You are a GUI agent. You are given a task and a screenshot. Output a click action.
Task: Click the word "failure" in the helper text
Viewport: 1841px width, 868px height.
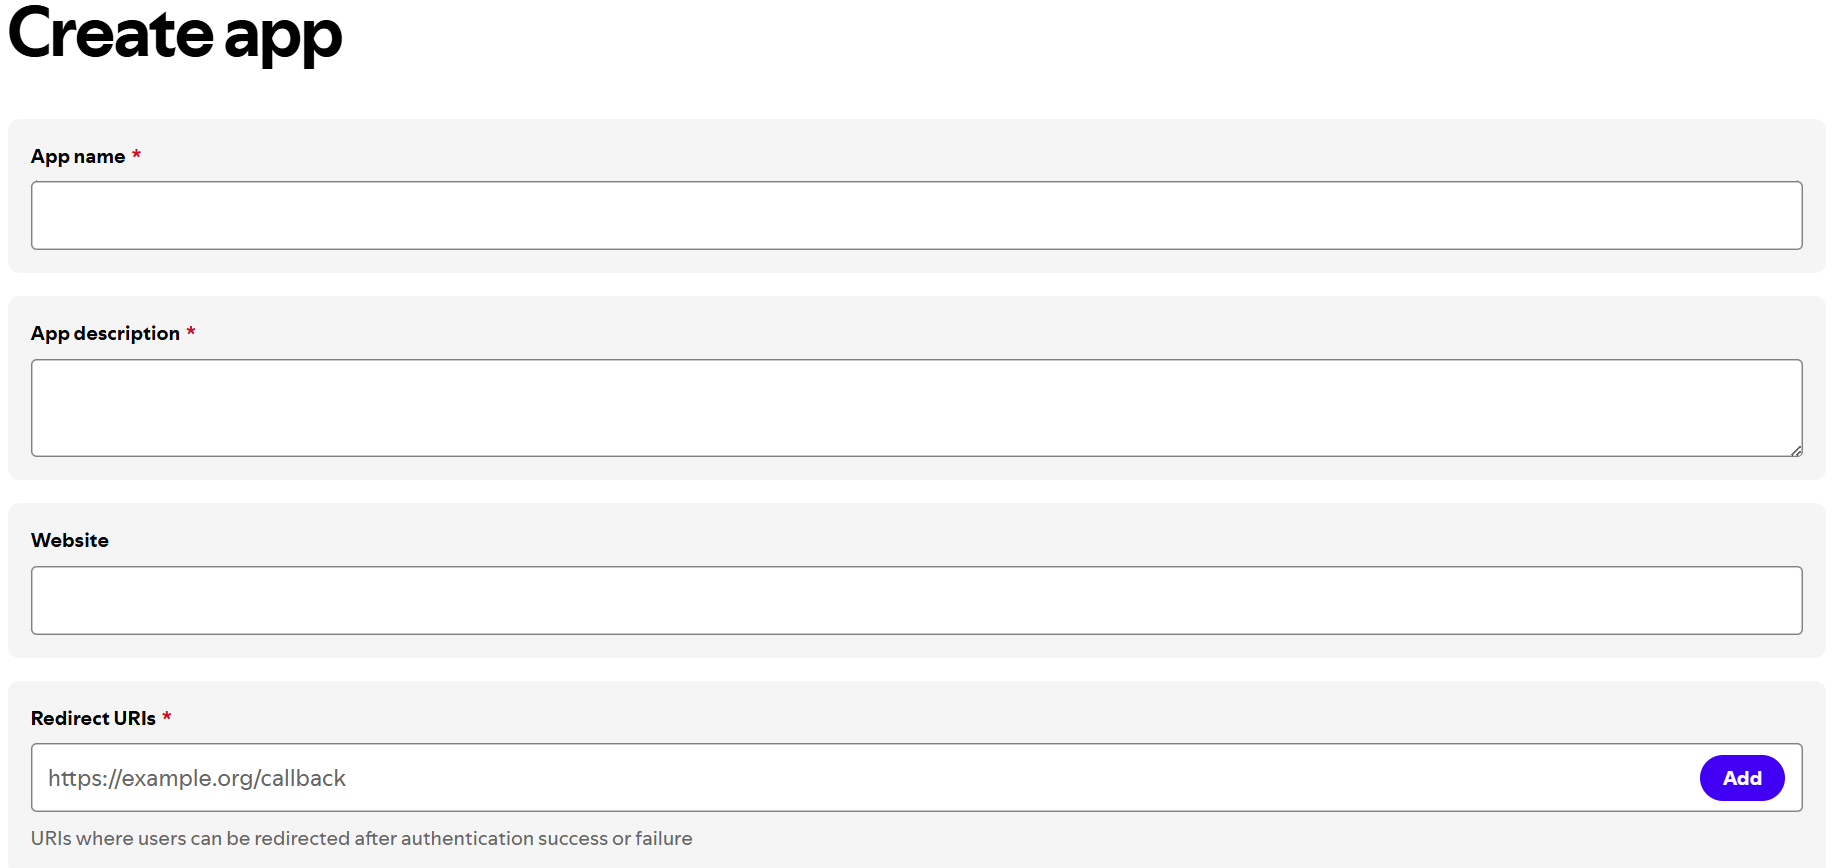click(663, 838)
